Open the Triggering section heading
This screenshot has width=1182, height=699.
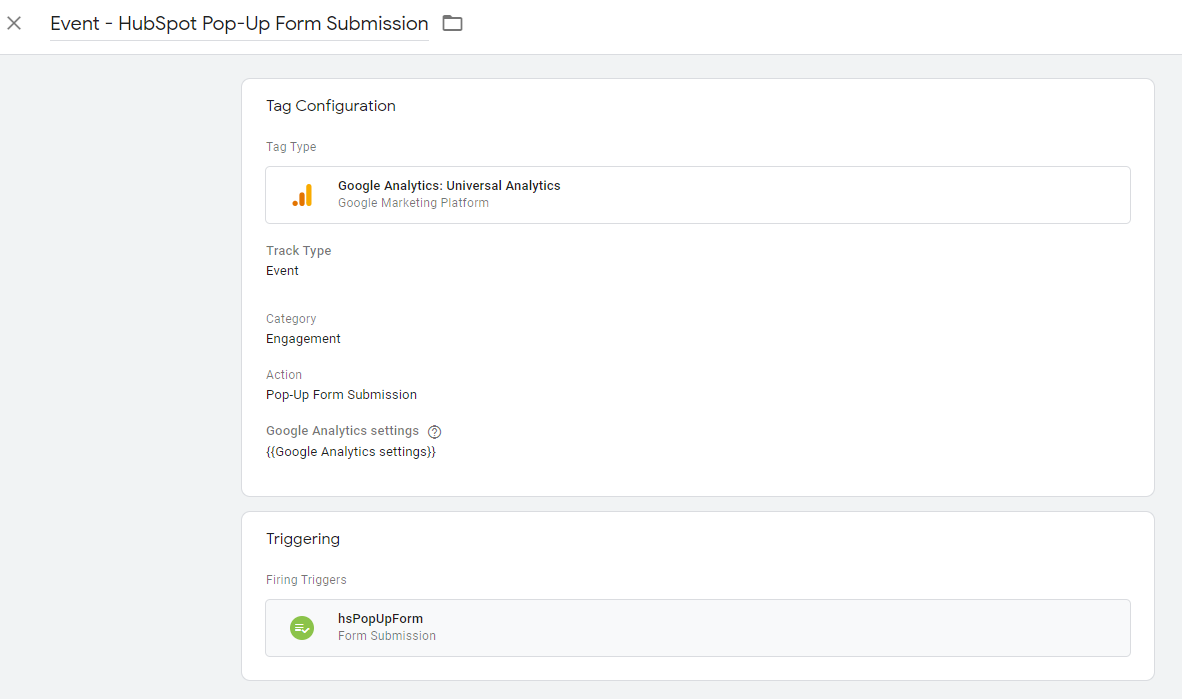point(303,539)
